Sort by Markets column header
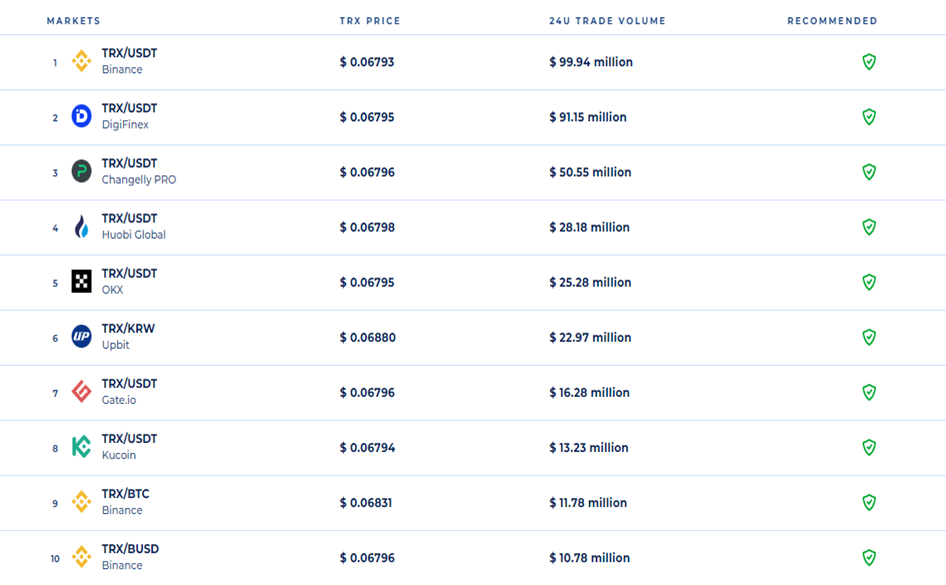The image size is (946, 585). 74,21
